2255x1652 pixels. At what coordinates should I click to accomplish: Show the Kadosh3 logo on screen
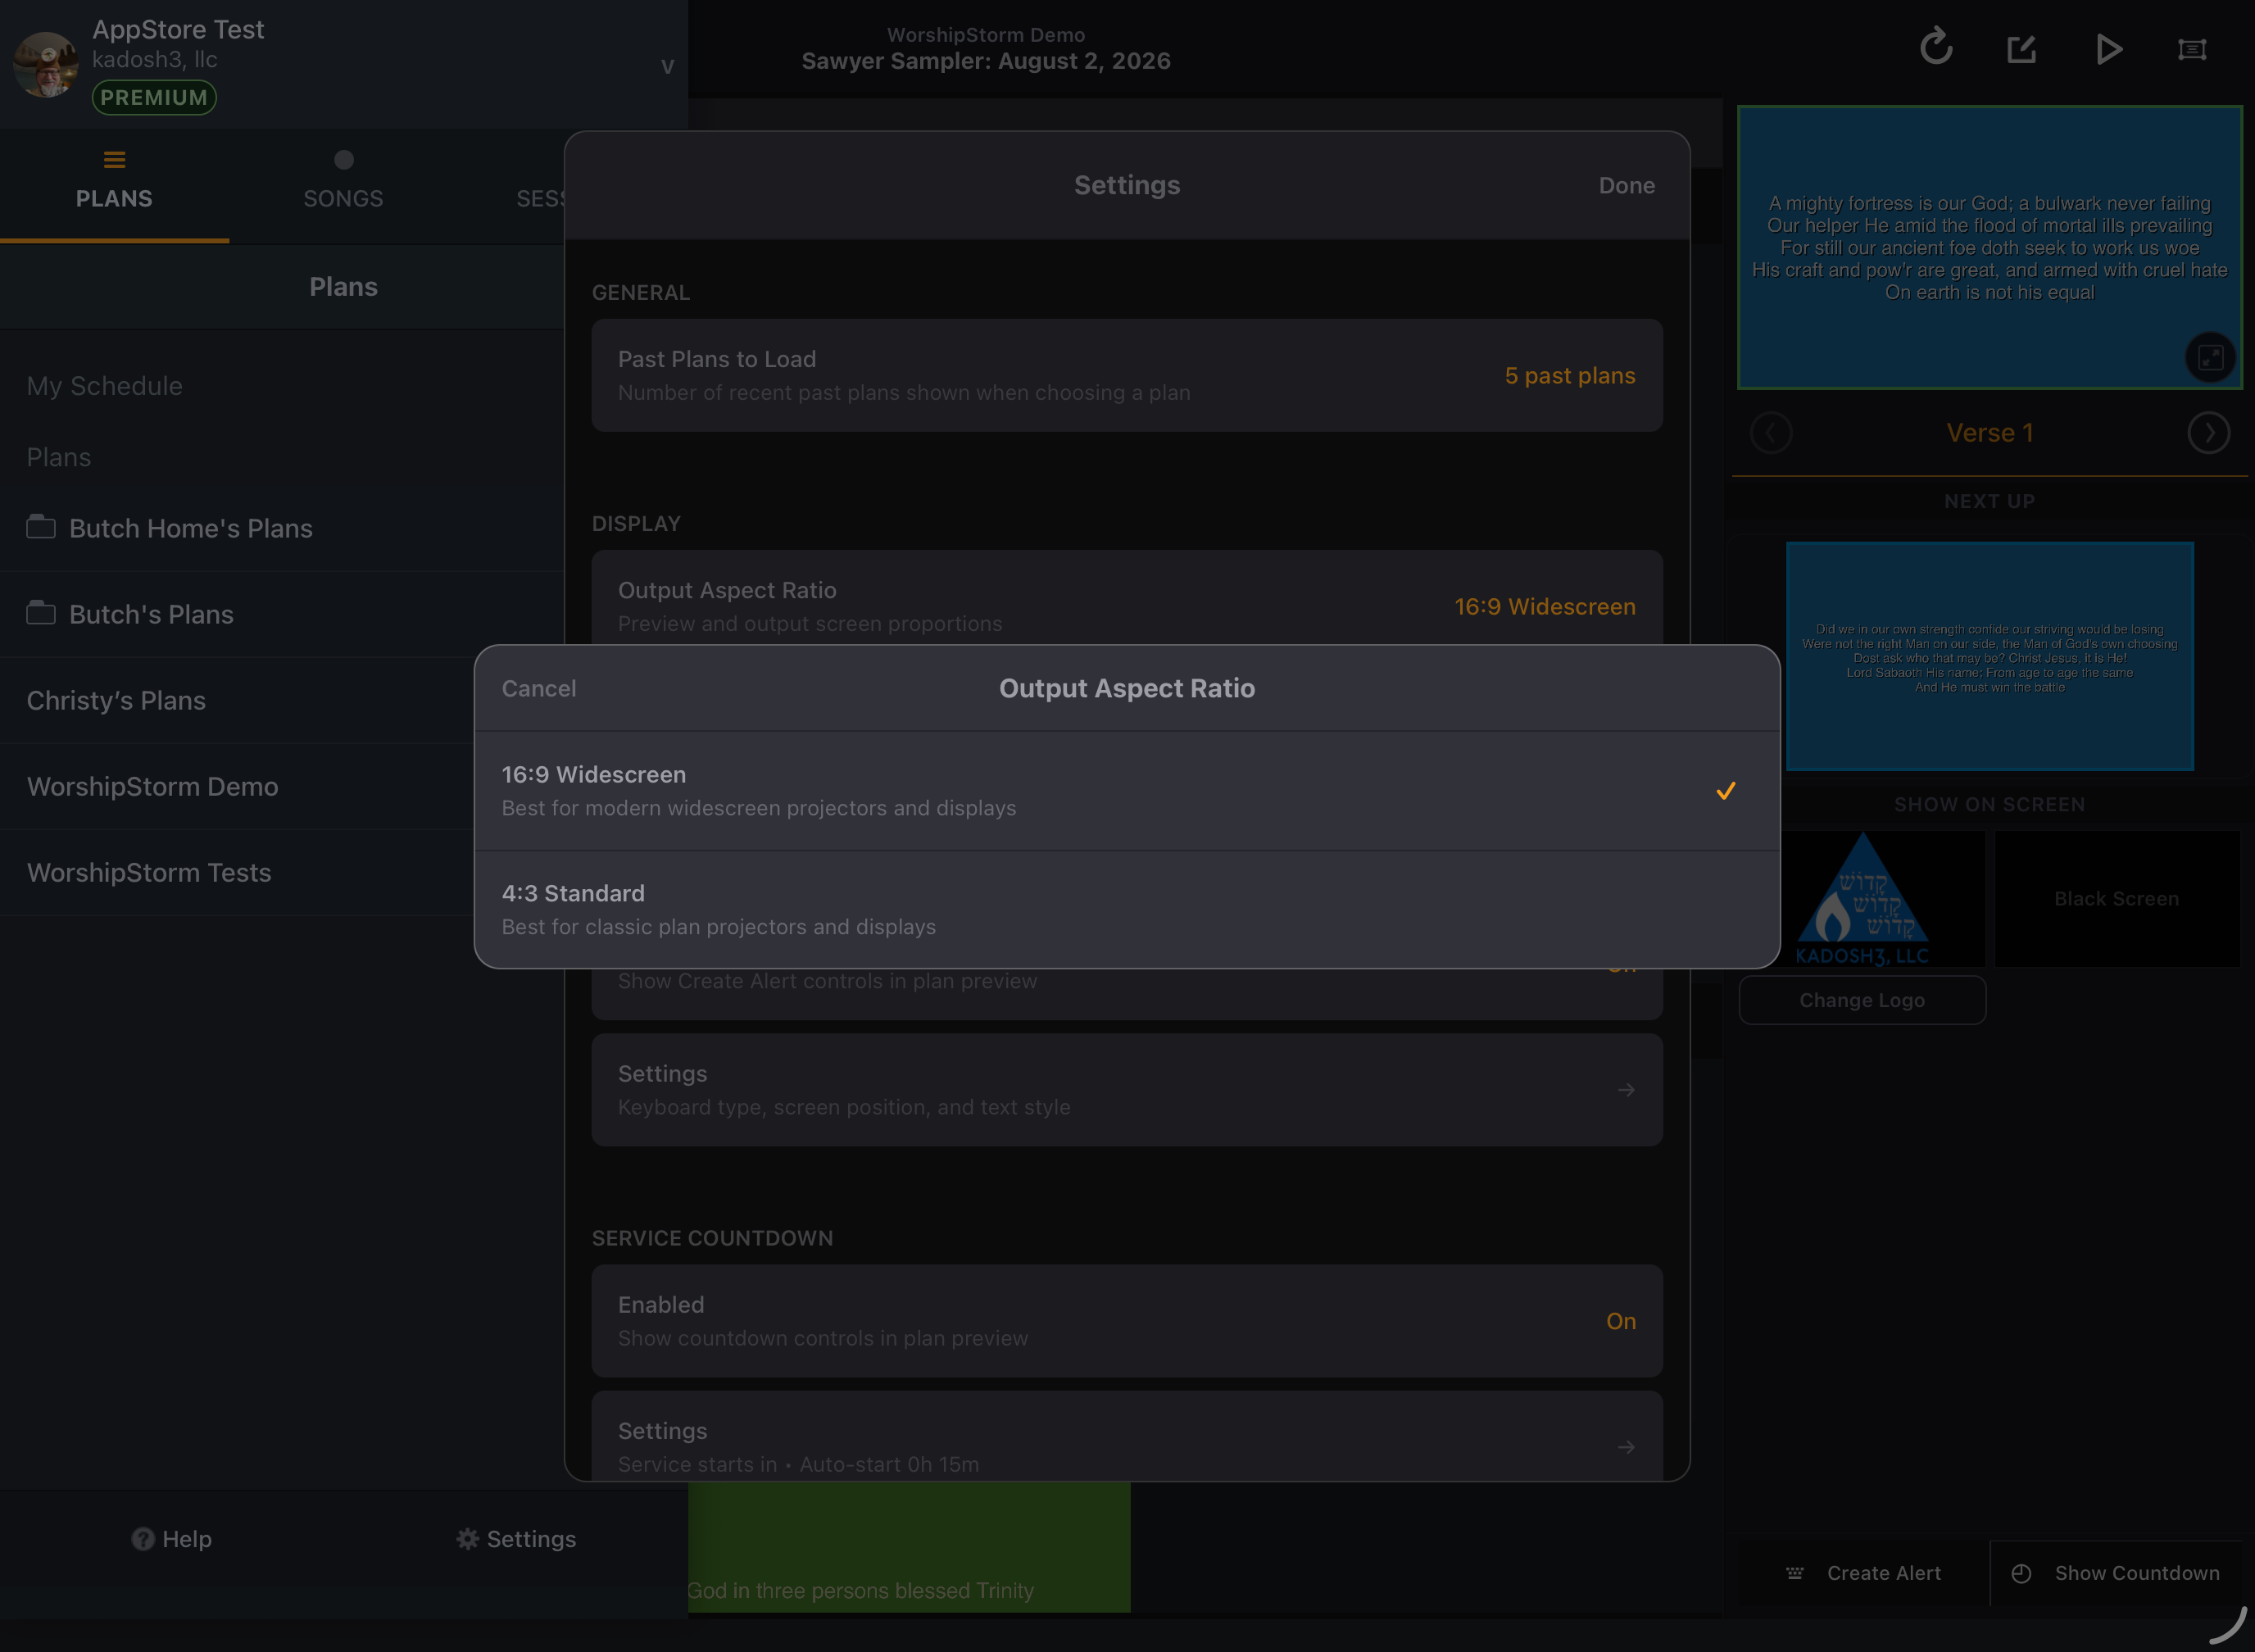click(1862, 899)
